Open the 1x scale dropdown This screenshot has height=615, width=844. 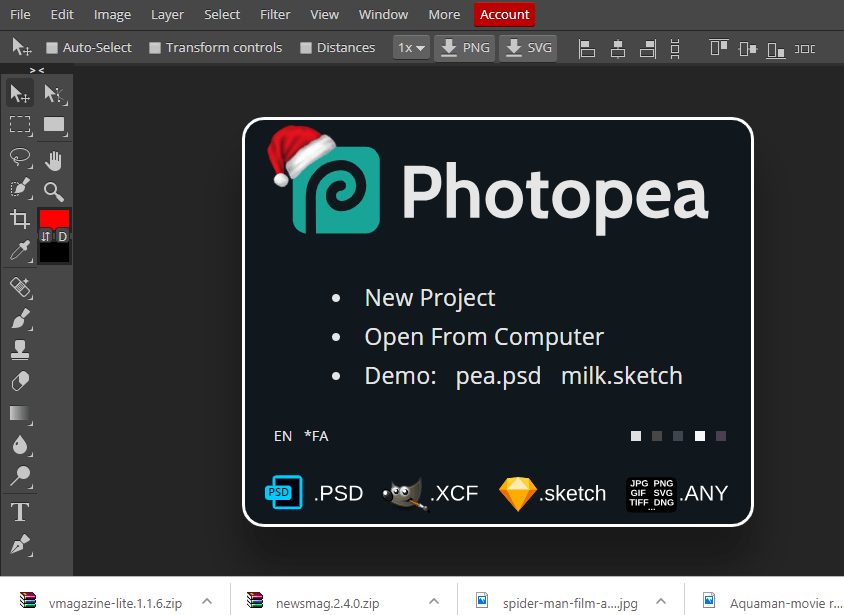411,48
